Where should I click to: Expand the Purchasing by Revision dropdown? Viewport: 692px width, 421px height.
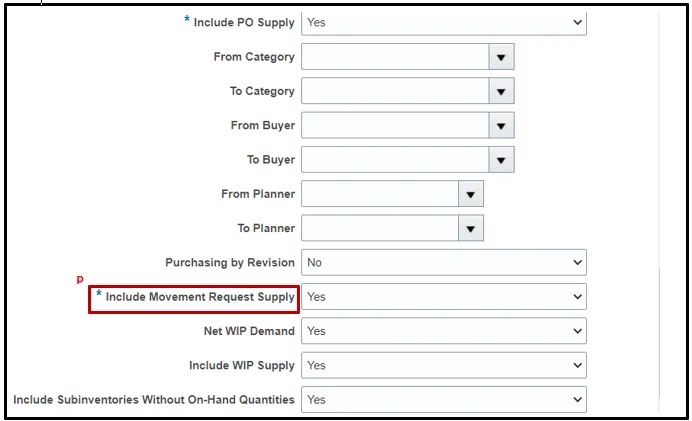(444, 263)
